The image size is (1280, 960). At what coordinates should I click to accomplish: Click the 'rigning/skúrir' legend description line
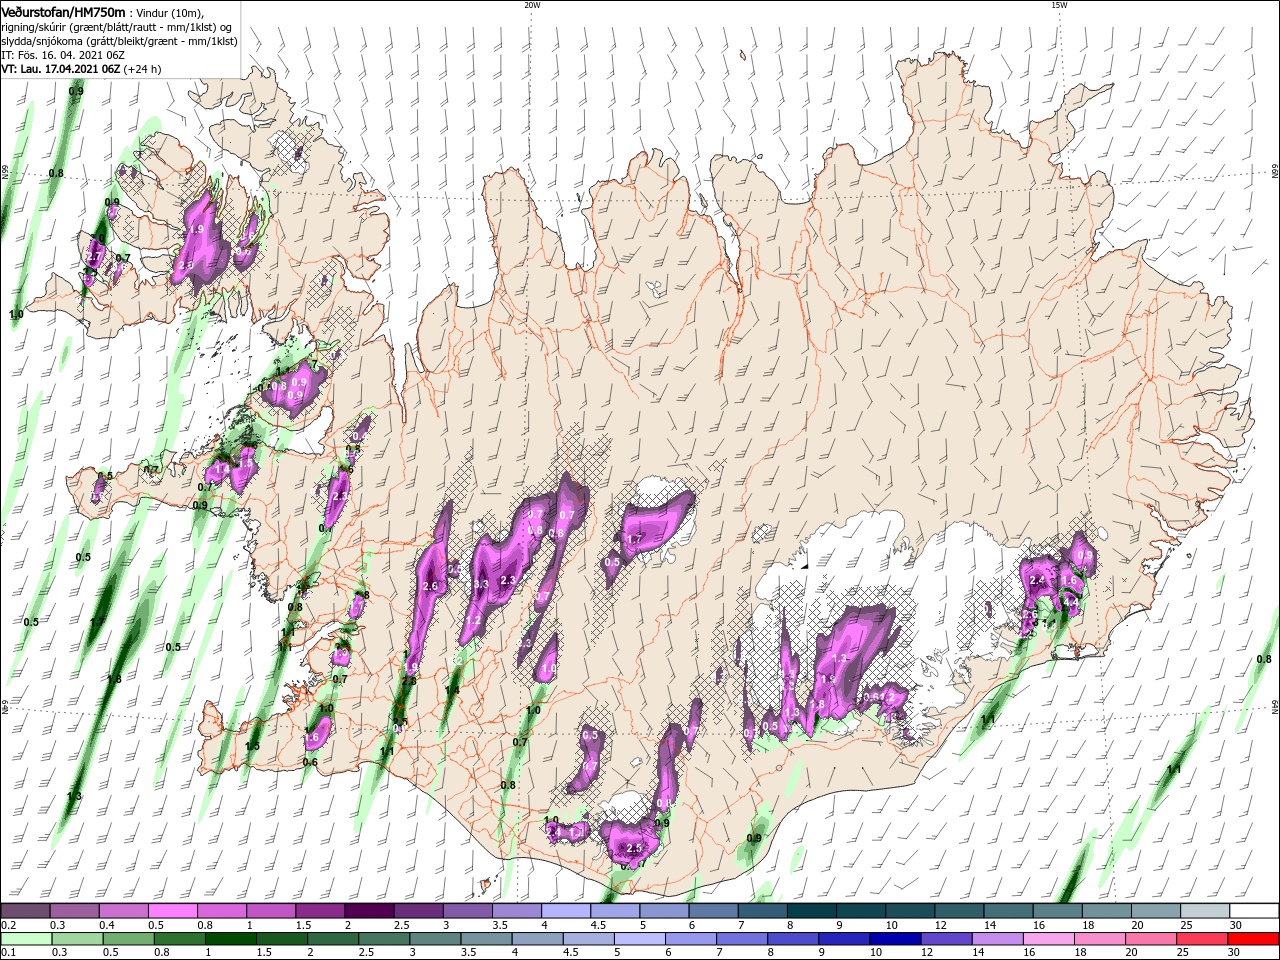(x=116, y=27)
